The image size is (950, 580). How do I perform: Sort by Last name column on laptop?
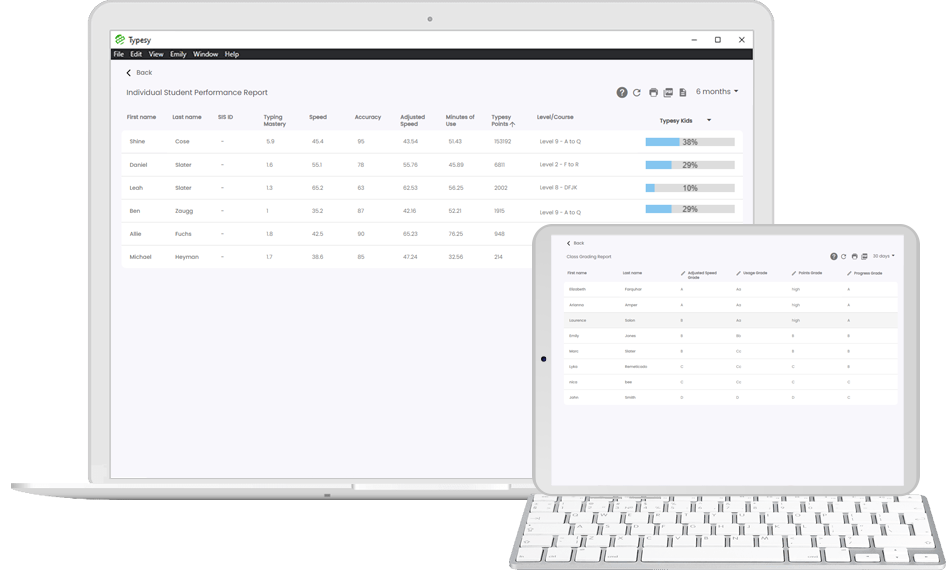point(187,117)
